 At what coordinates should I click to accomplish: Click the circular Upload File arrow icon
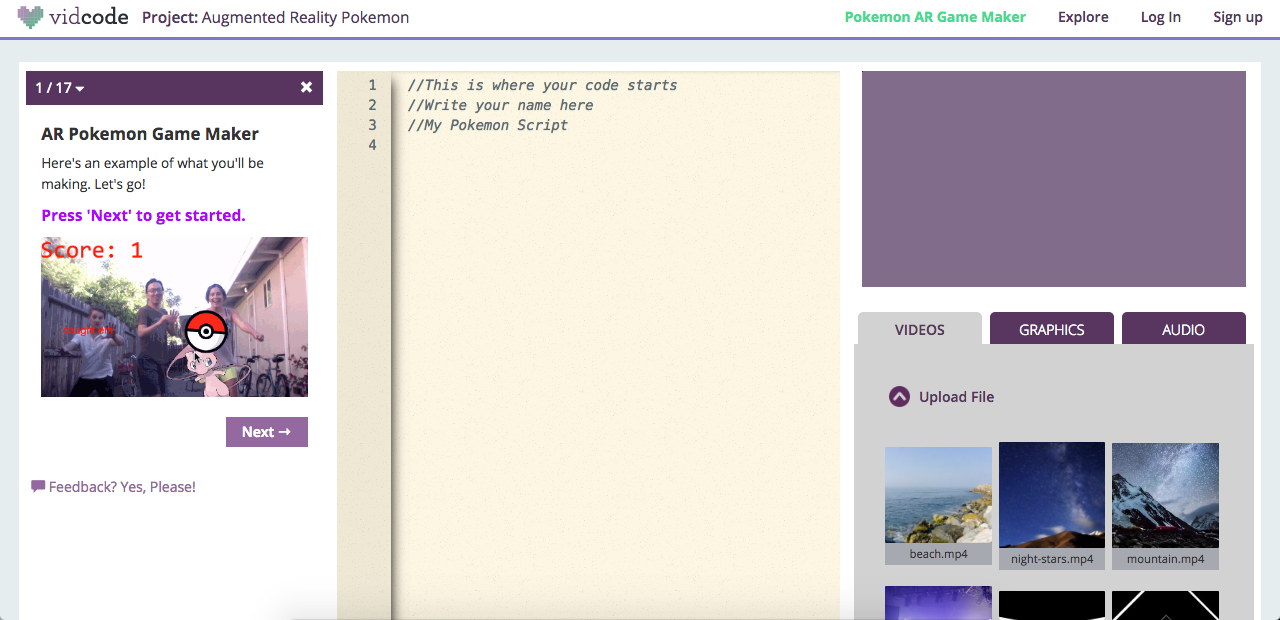(898, 397)
